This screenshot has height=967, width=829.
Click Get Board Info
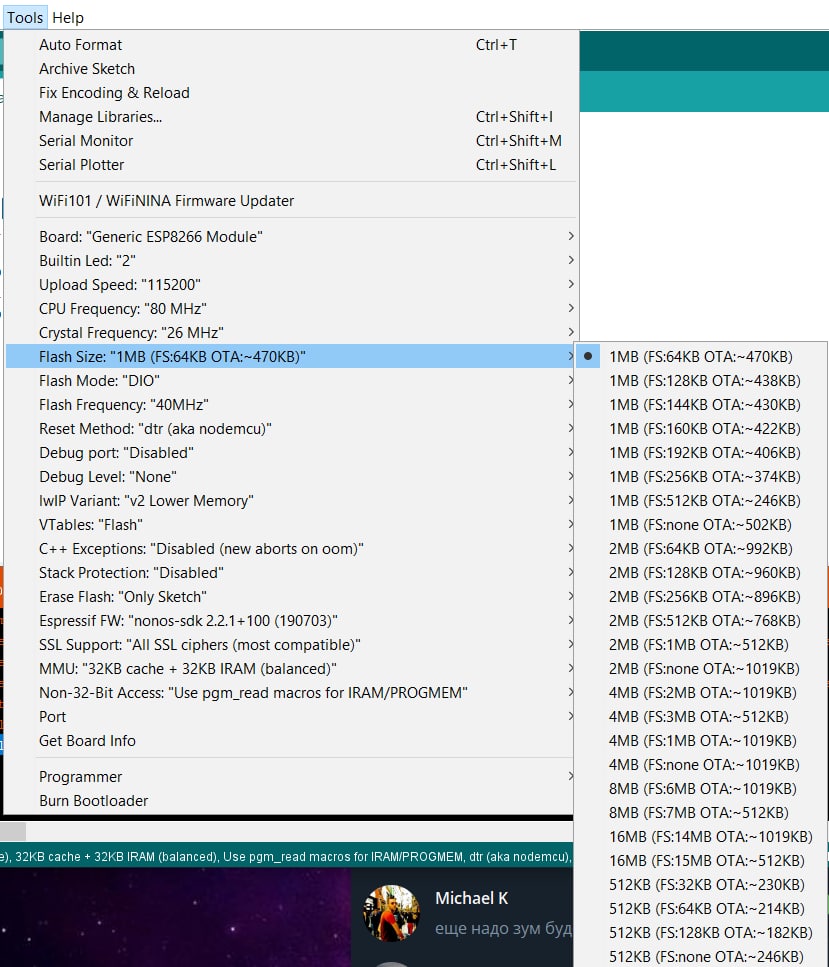point(290,741)
